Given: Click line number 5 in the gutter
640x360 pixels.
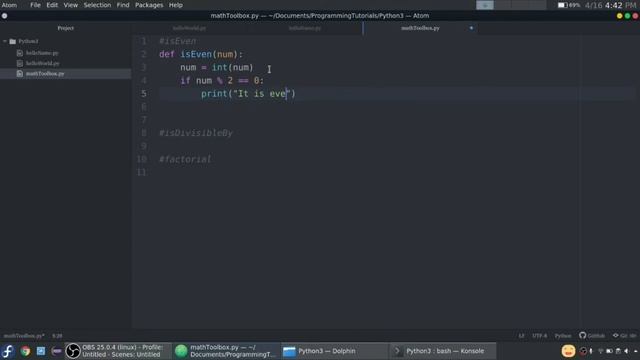Looking at the screenshot, I should coord(144,93).
